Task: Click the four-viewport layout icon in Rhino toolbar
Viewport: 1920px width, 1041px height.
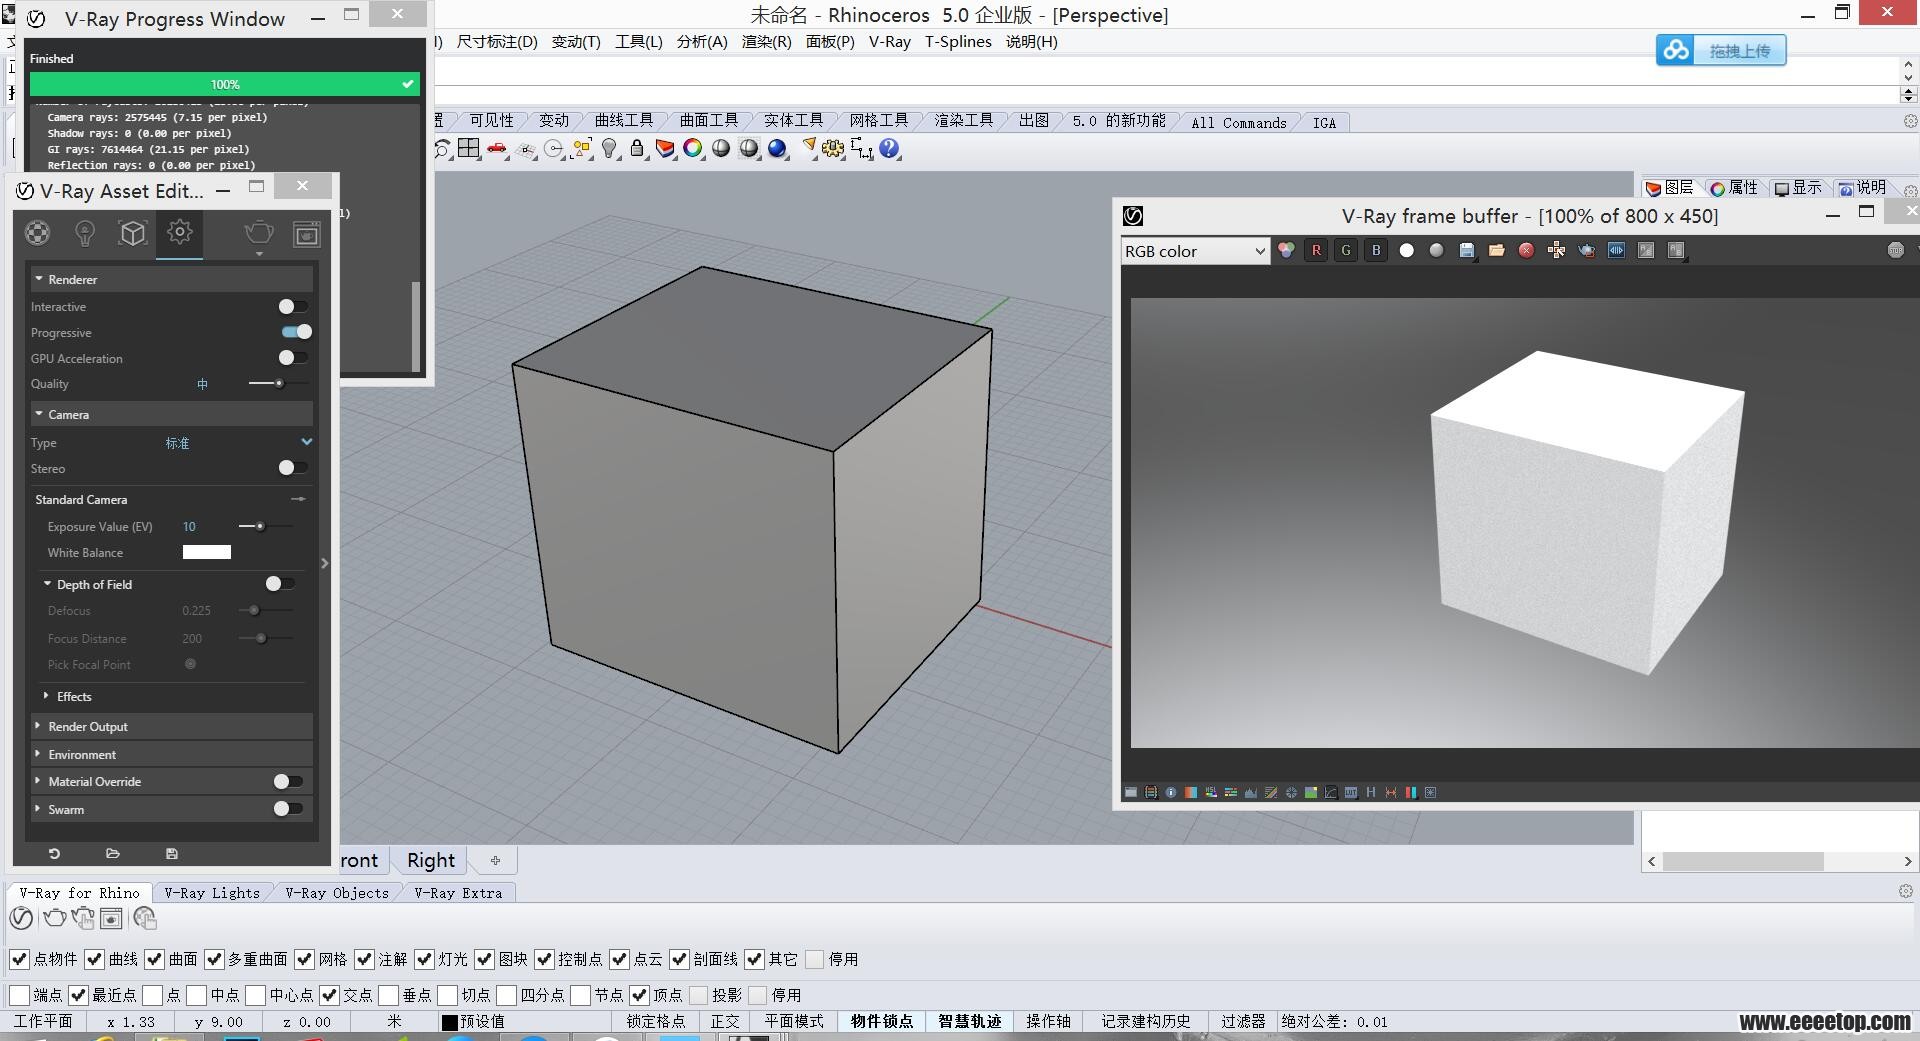Action: click(x=469, y=149)
